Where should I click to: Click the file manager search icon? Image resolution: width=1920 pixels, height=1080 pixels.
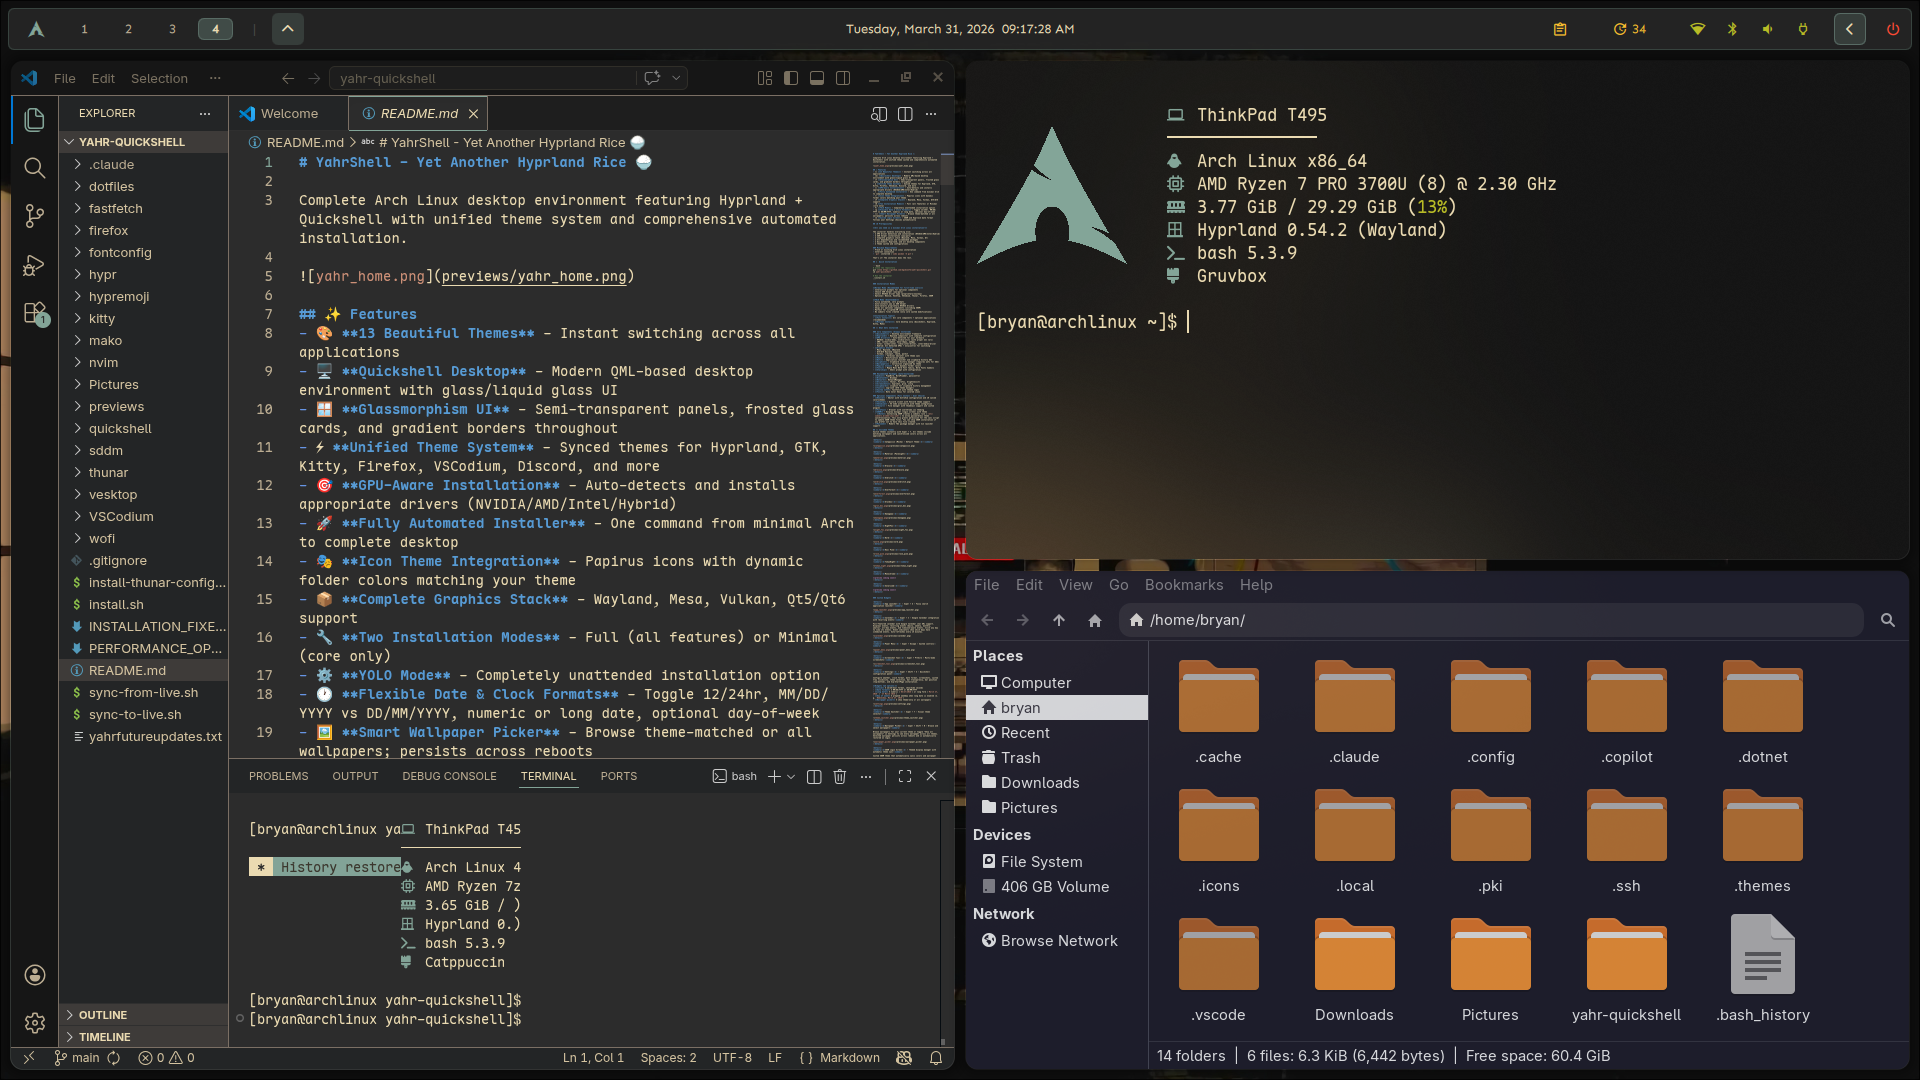click(x=1888, y=620)
